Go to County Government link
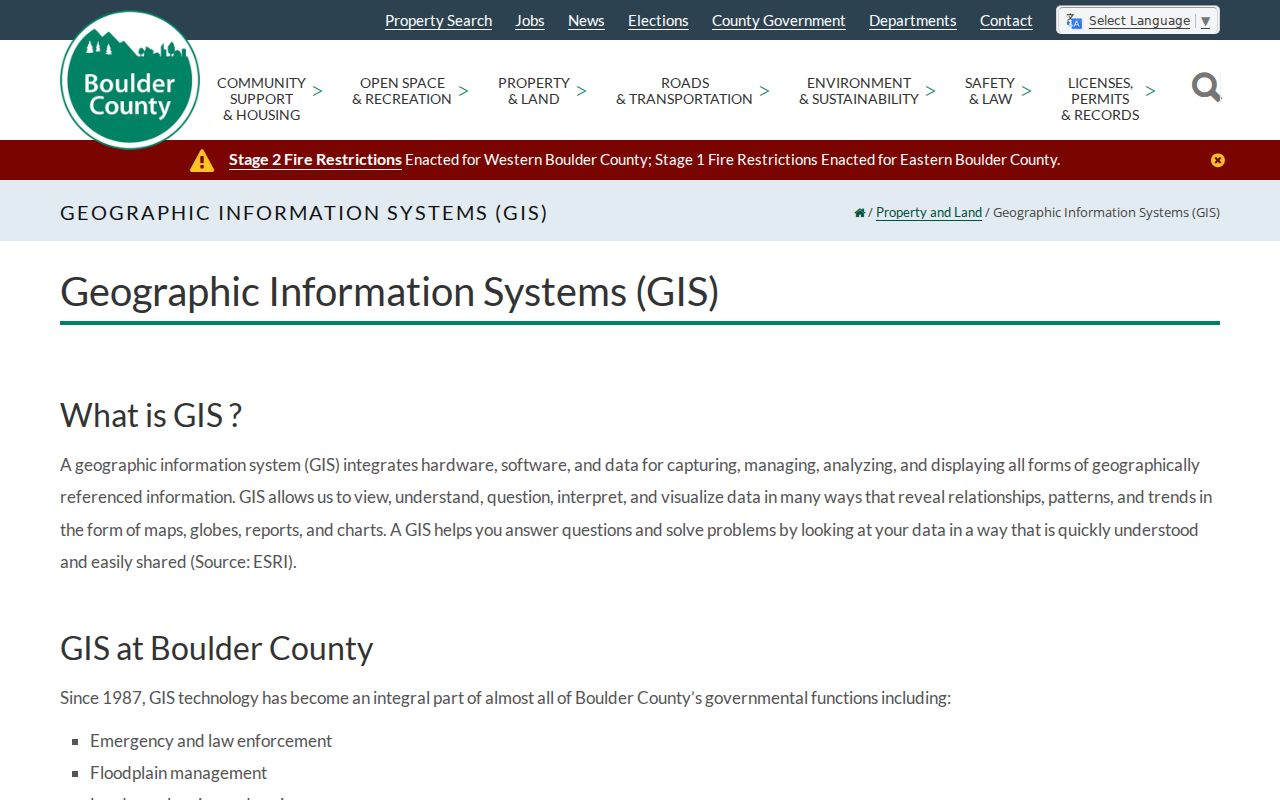The height and width of the screenshot is (800, 1280). pyautogui.click(x=779, y=21)
